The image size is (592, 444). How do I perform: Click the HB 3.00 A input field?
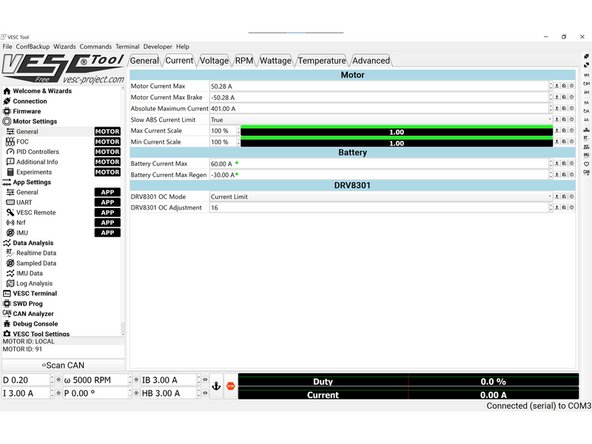pos(169,393)
